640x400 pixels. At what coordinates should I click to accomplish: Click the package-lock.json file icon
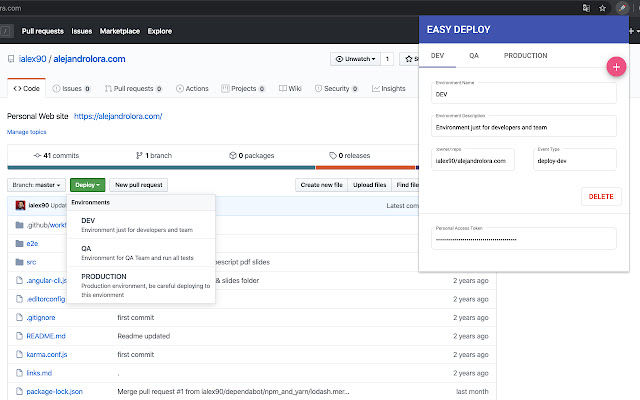(19, 391)
